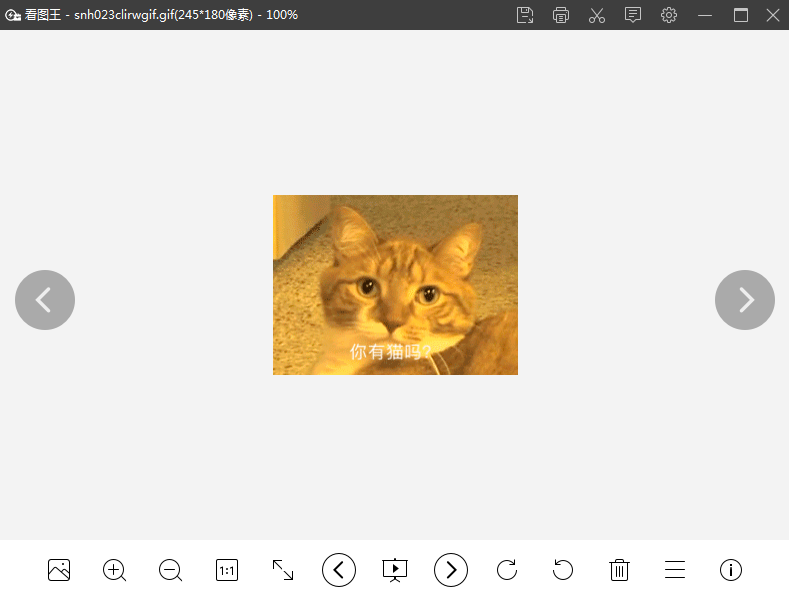Show image info with the circled i icon
The height and width of the screenshot is (597, 789).
click(x=731, y=570)
